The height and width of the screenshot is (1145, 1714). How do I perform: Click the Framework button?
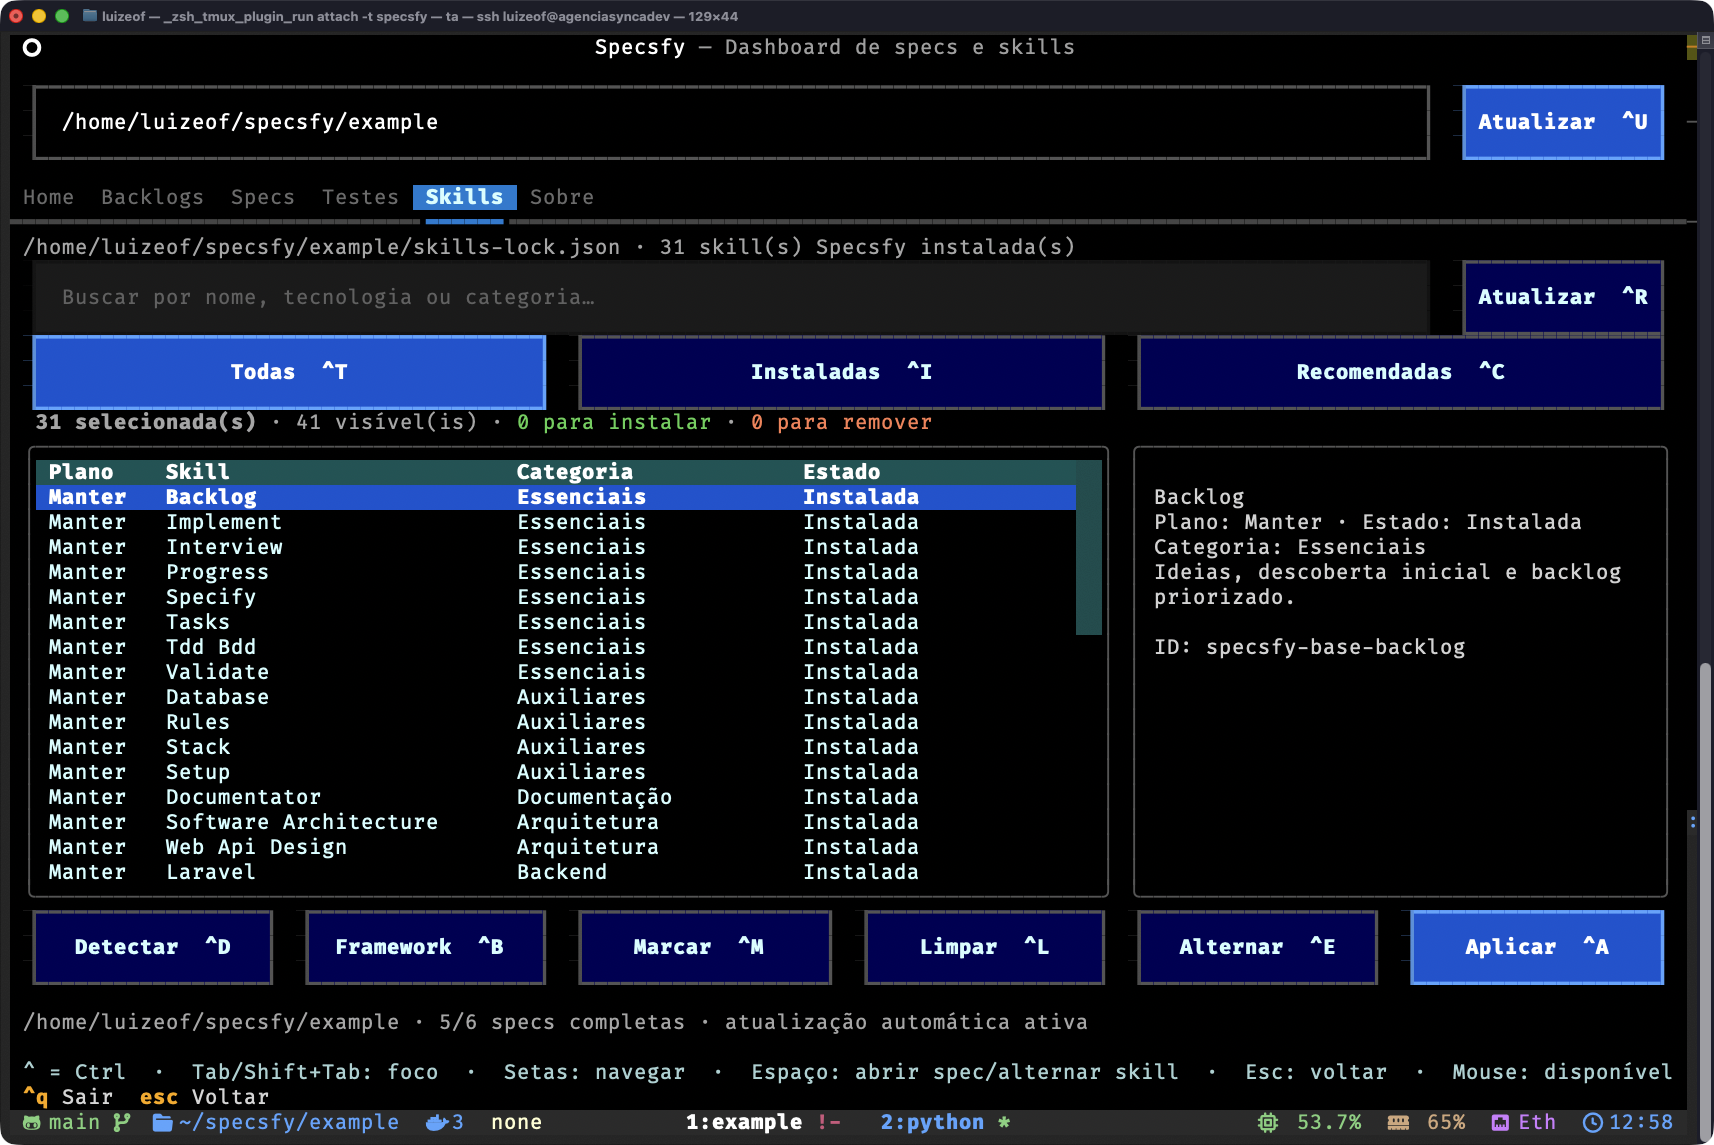425,947
